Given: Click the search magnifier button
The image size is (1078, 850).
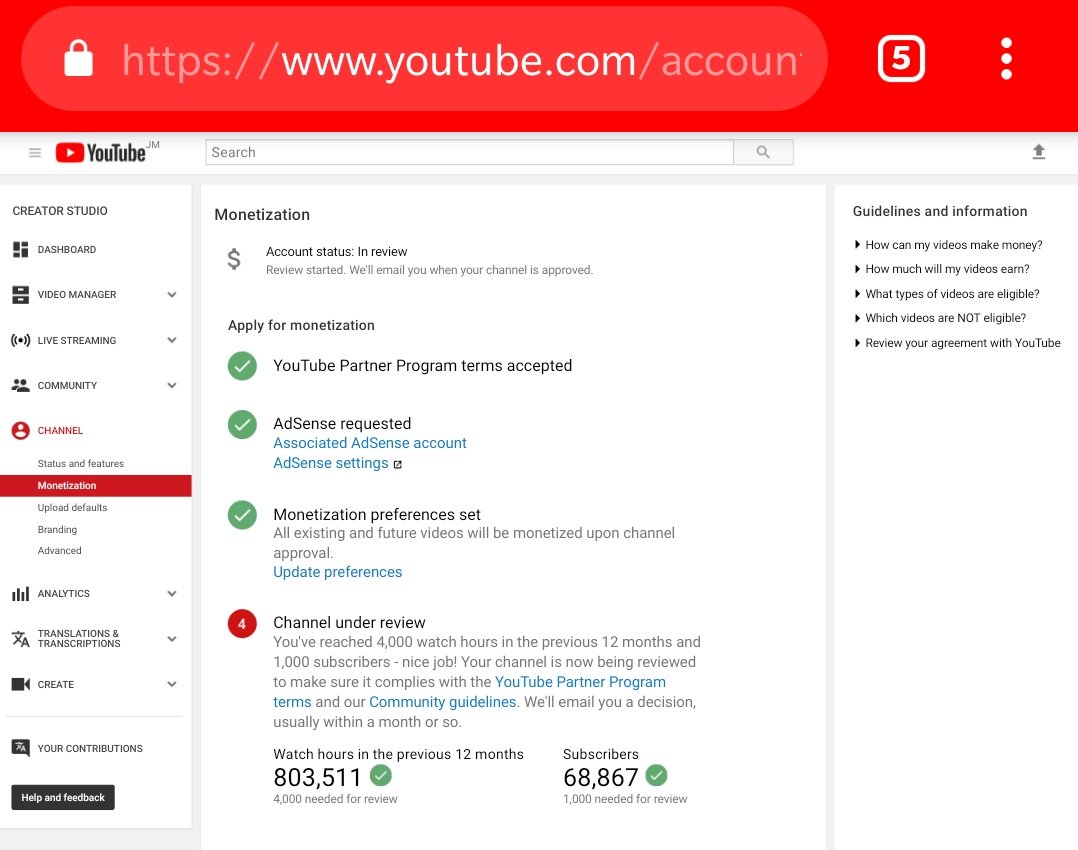Looking at the screenshot, I should tap(763, 152).
